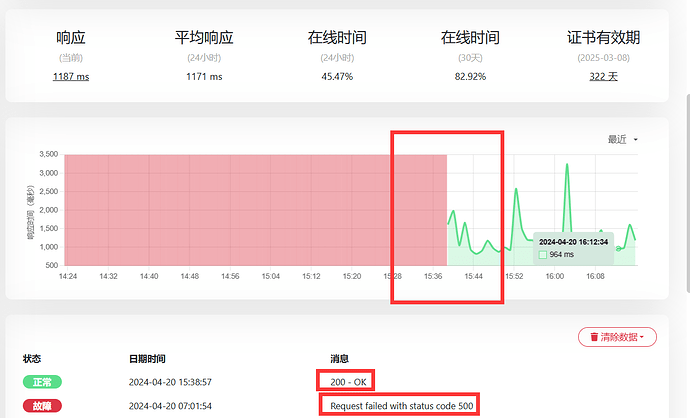Screen dimensions: 690x418
Task: Click the 故障 status badge
Action: 42,406
